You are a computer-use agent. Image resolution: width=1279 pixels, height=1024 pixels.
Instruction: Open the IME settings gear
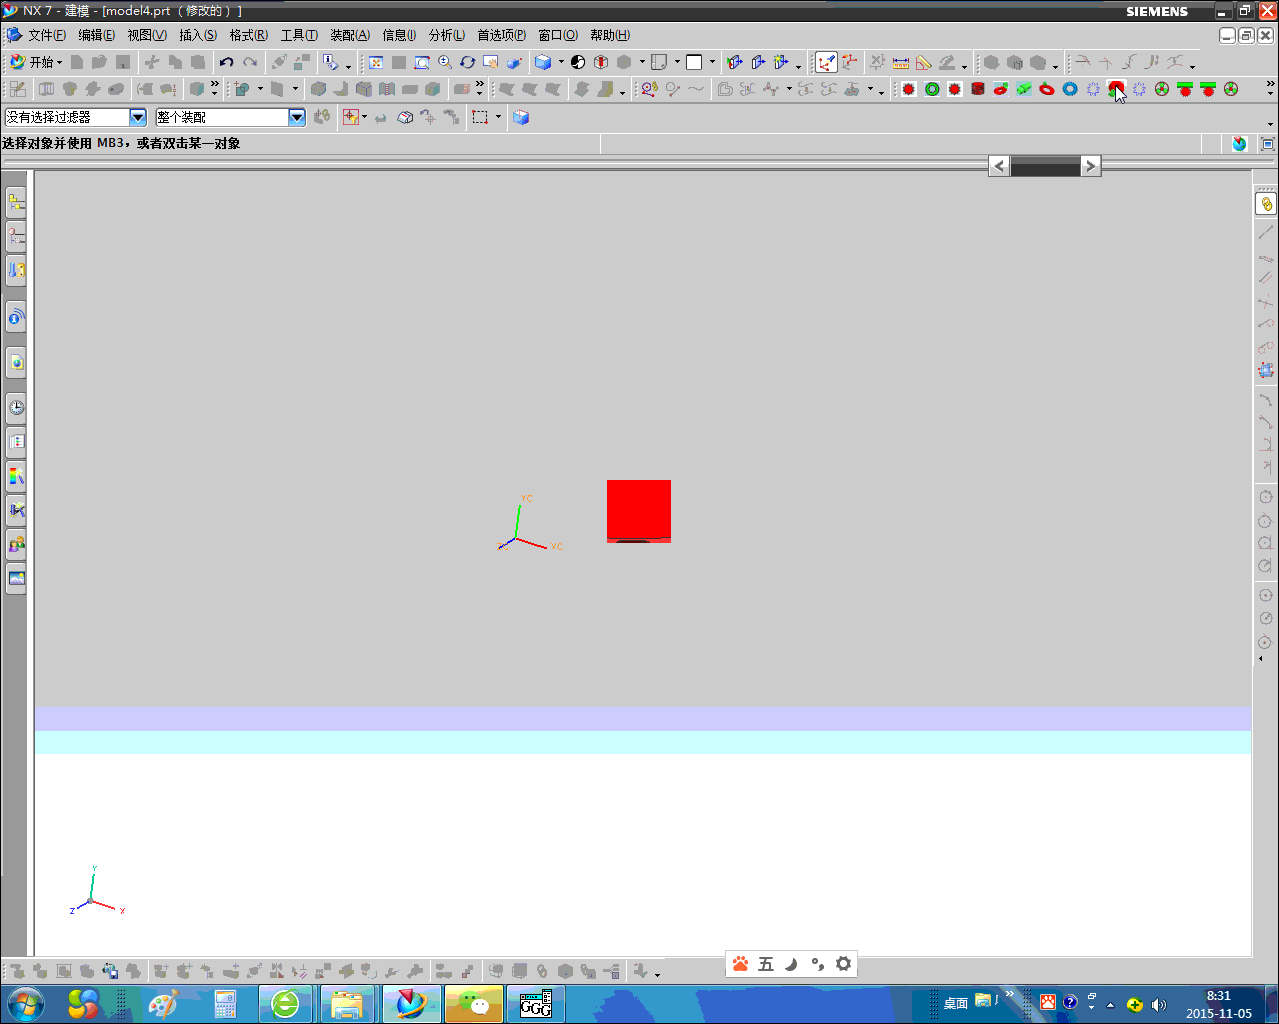[x=843, y=964]
